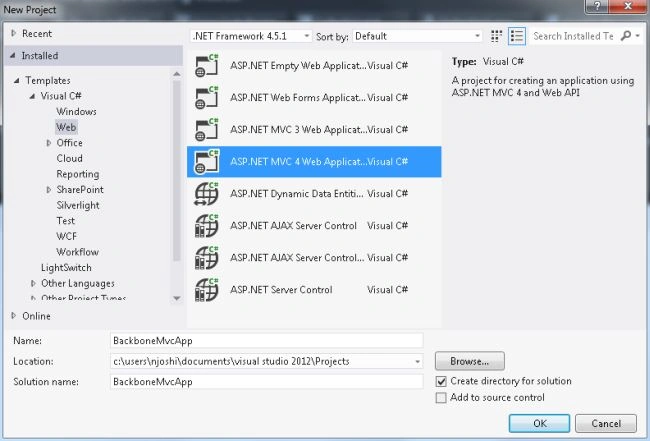
Task: Click the ASP.NET AJAX Server Control icon
Action: pos(206,225)
